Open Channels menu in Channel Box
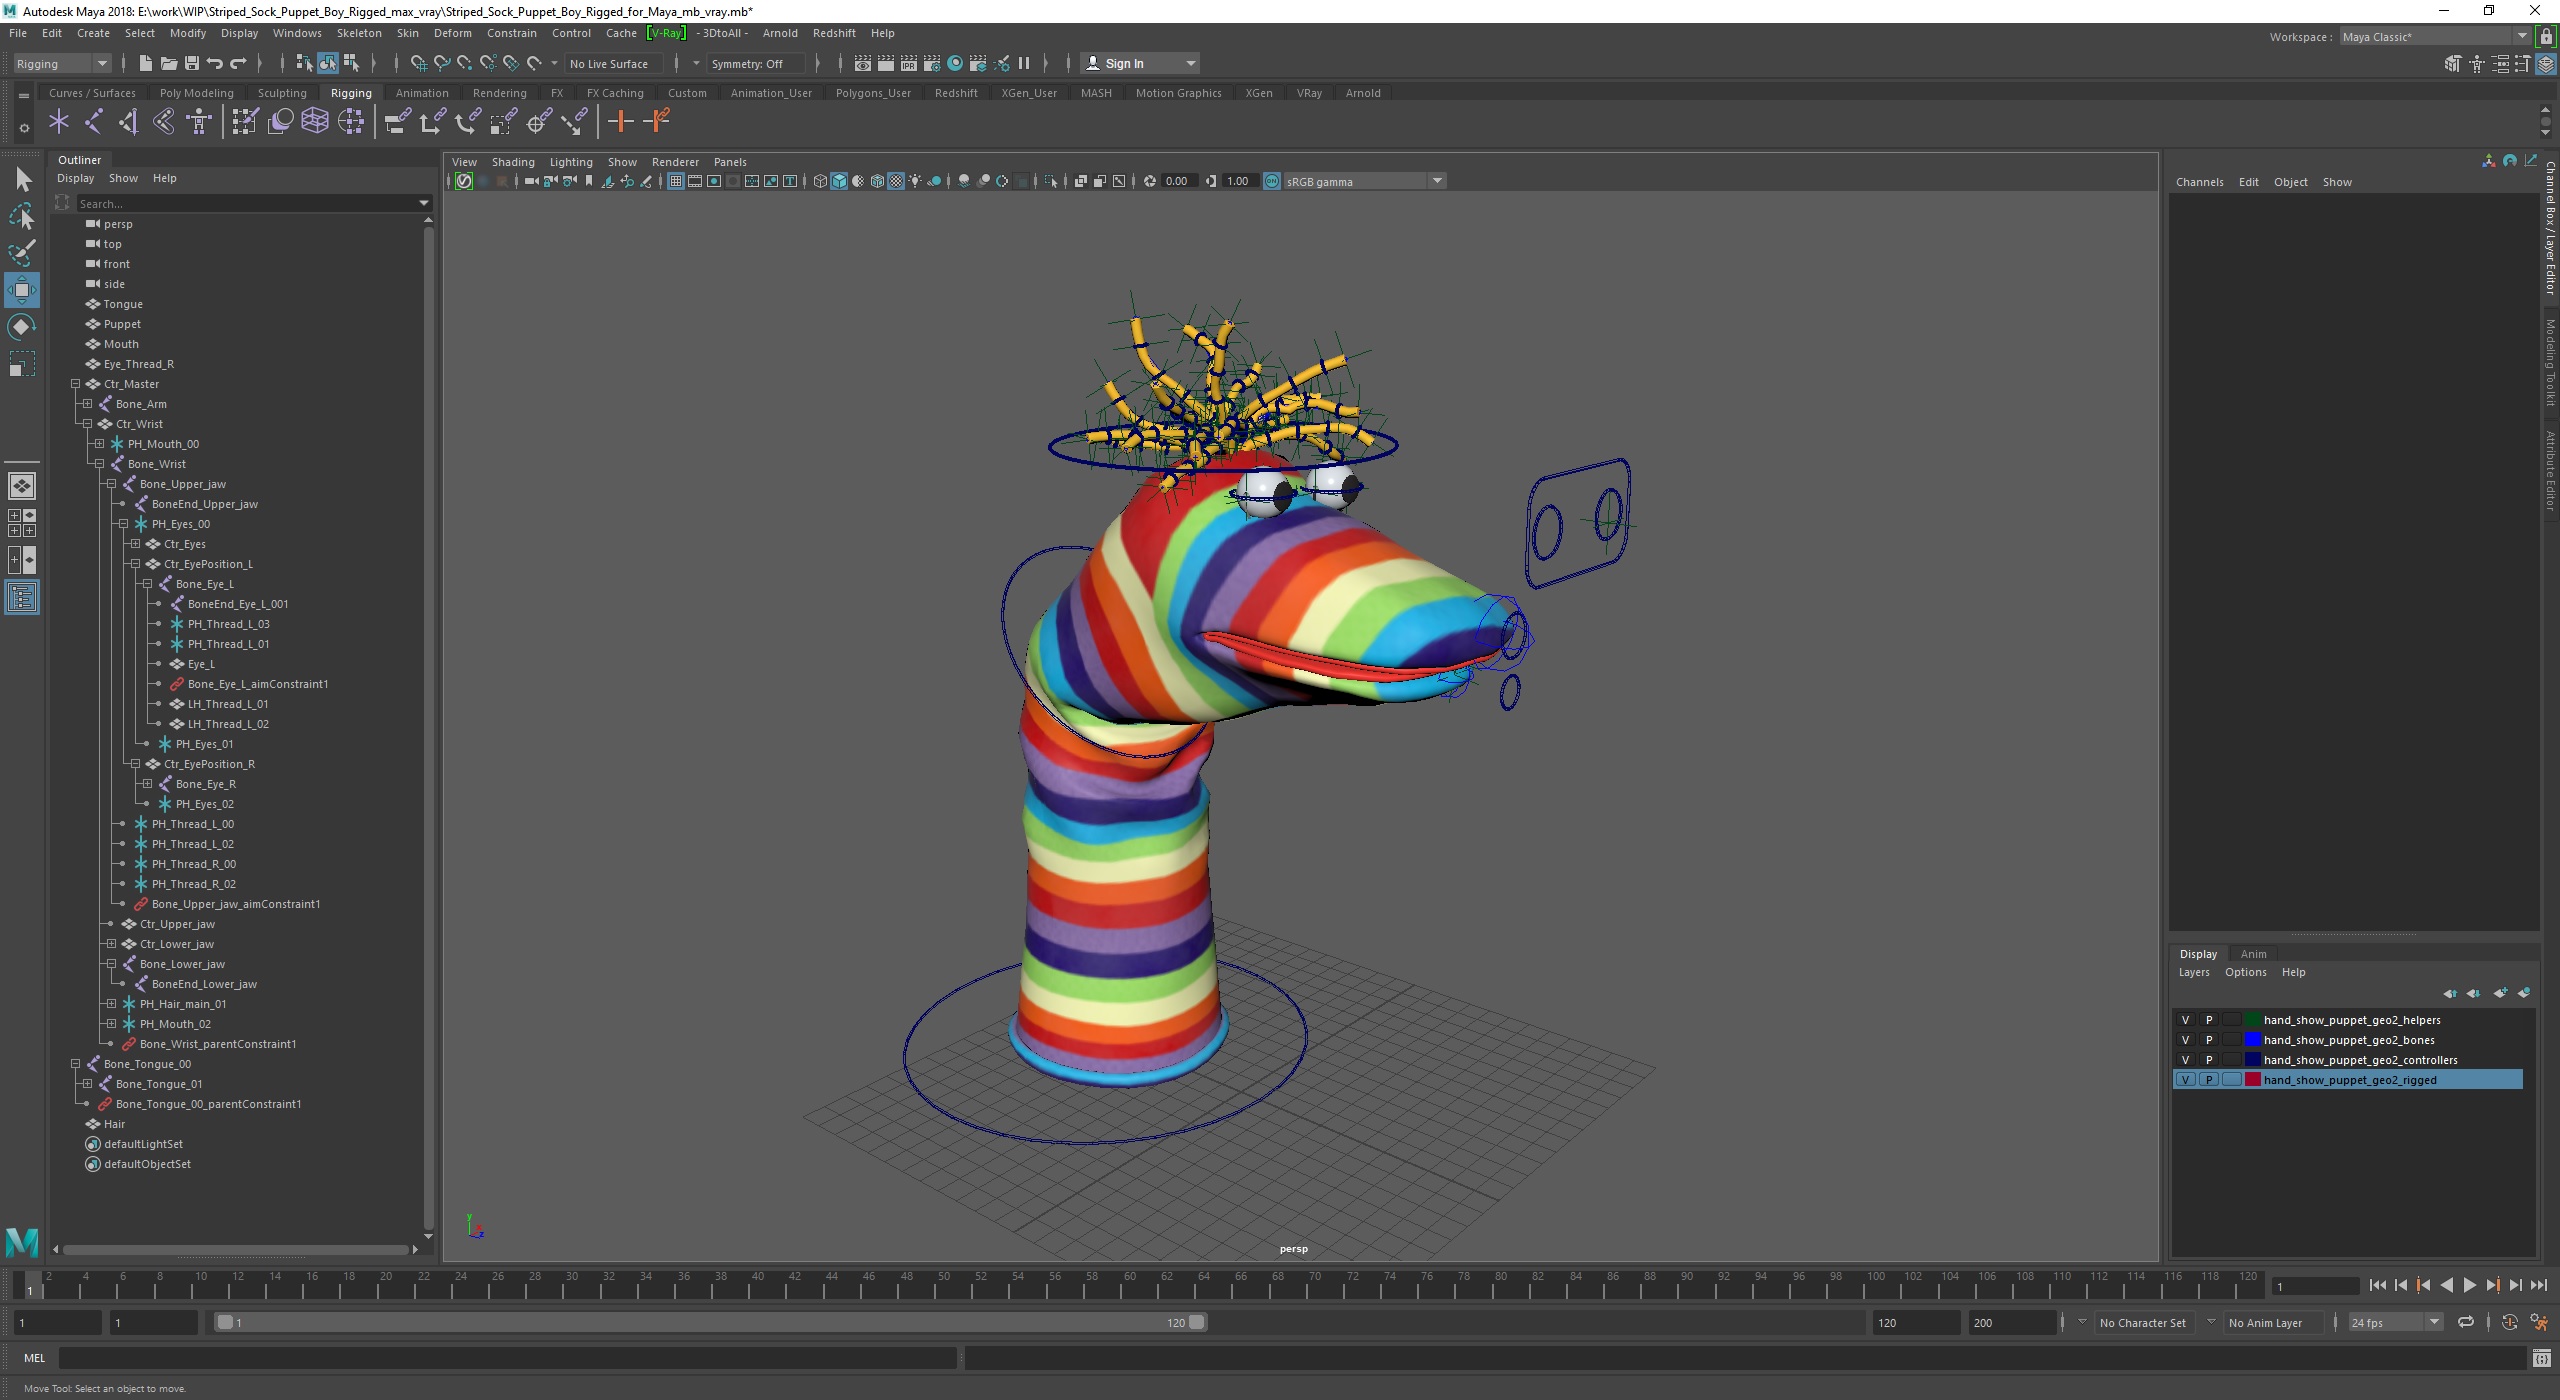2560x1400 pixels. [2199, 182]
